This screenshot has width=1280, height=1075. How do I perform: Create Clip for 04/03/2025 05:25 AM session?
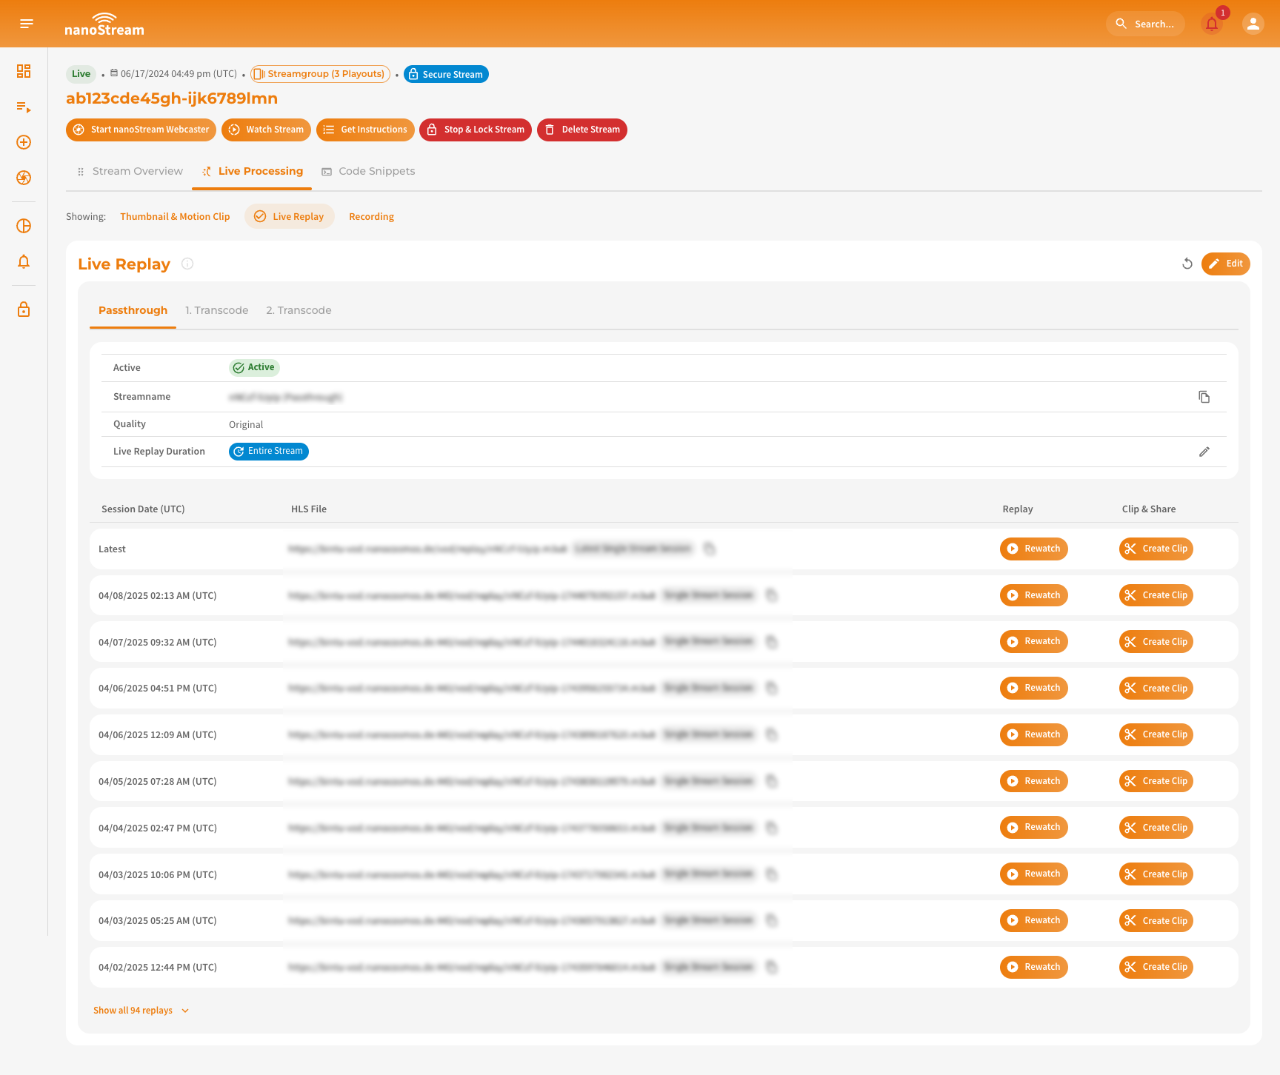click(1156, 920)
